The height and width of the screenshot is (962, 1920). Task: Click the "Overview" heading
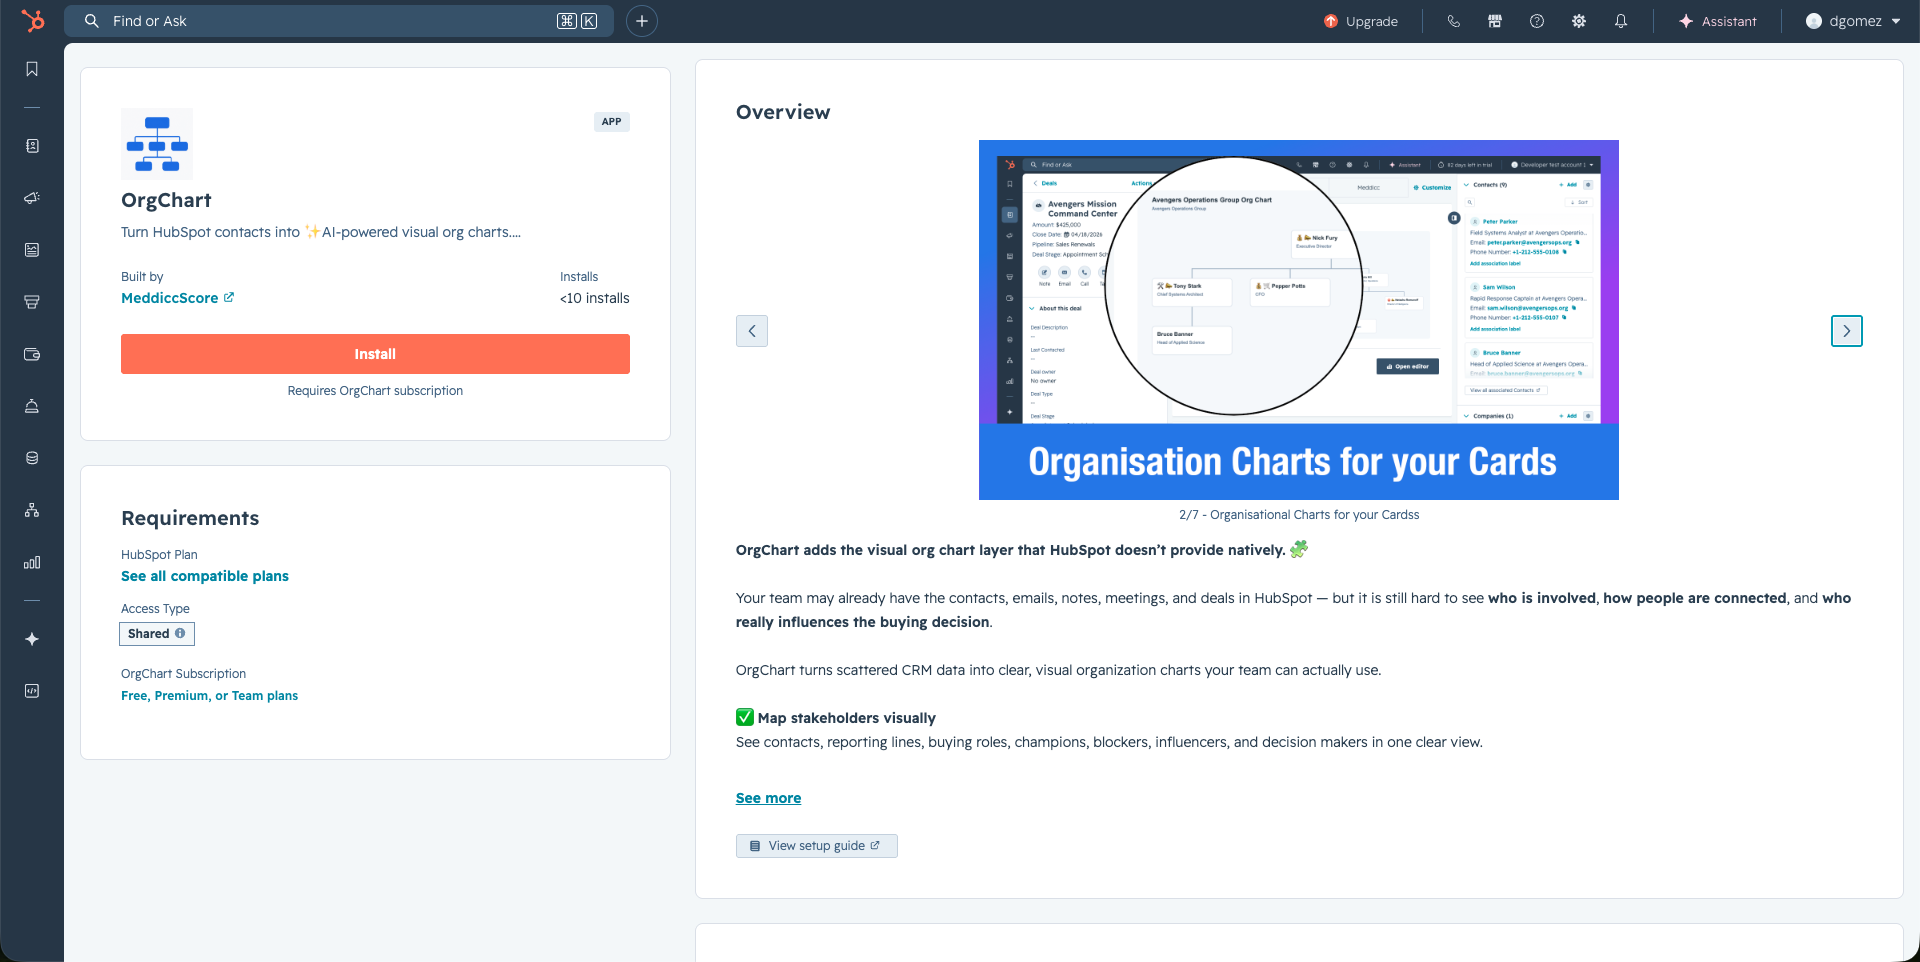783,112
